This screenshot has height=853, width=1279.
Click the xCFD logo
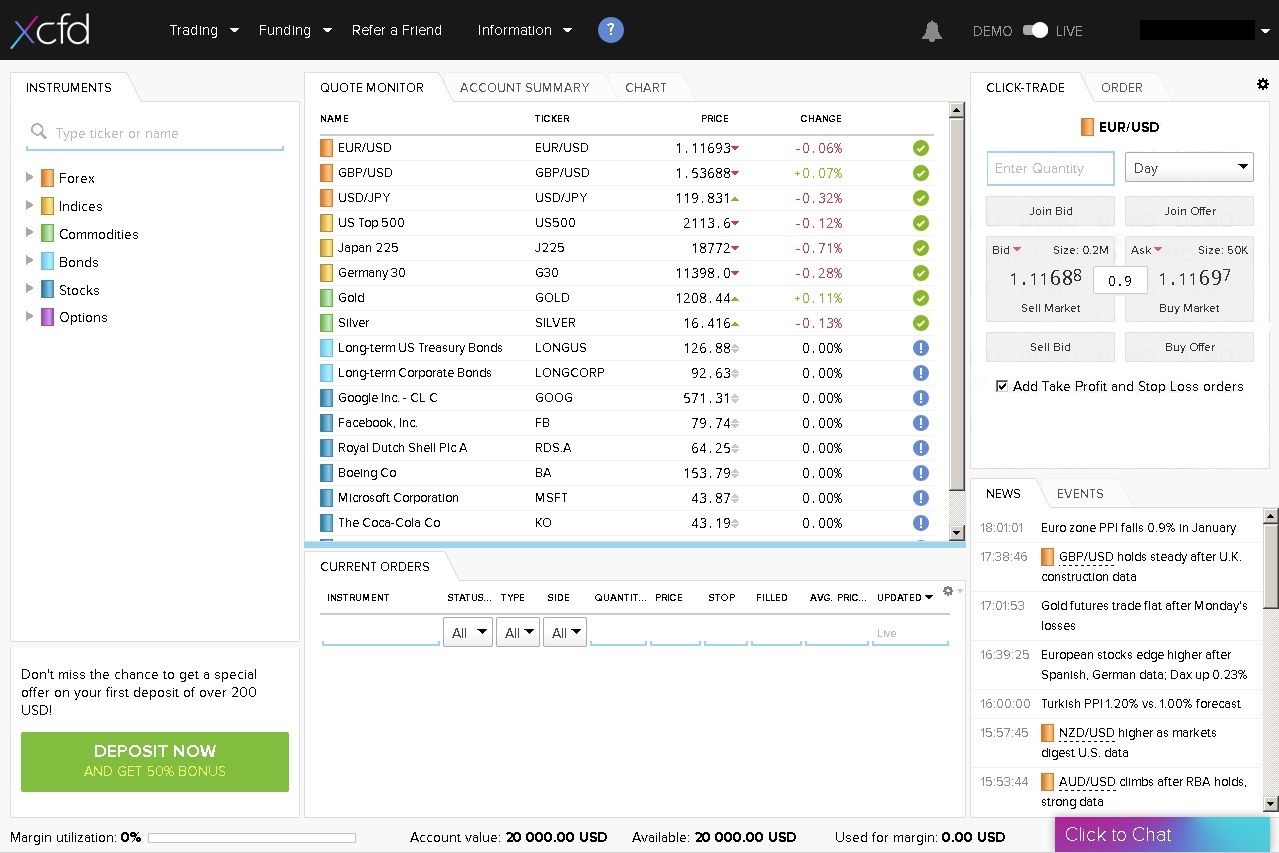click(50, 30)
